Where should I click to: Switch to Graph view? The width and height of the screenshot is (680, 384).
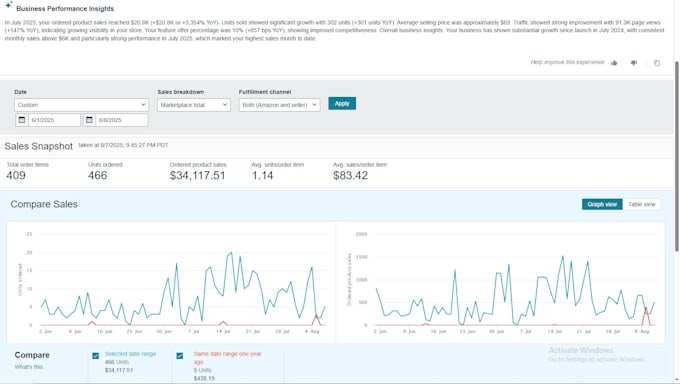tap(602, 204)
